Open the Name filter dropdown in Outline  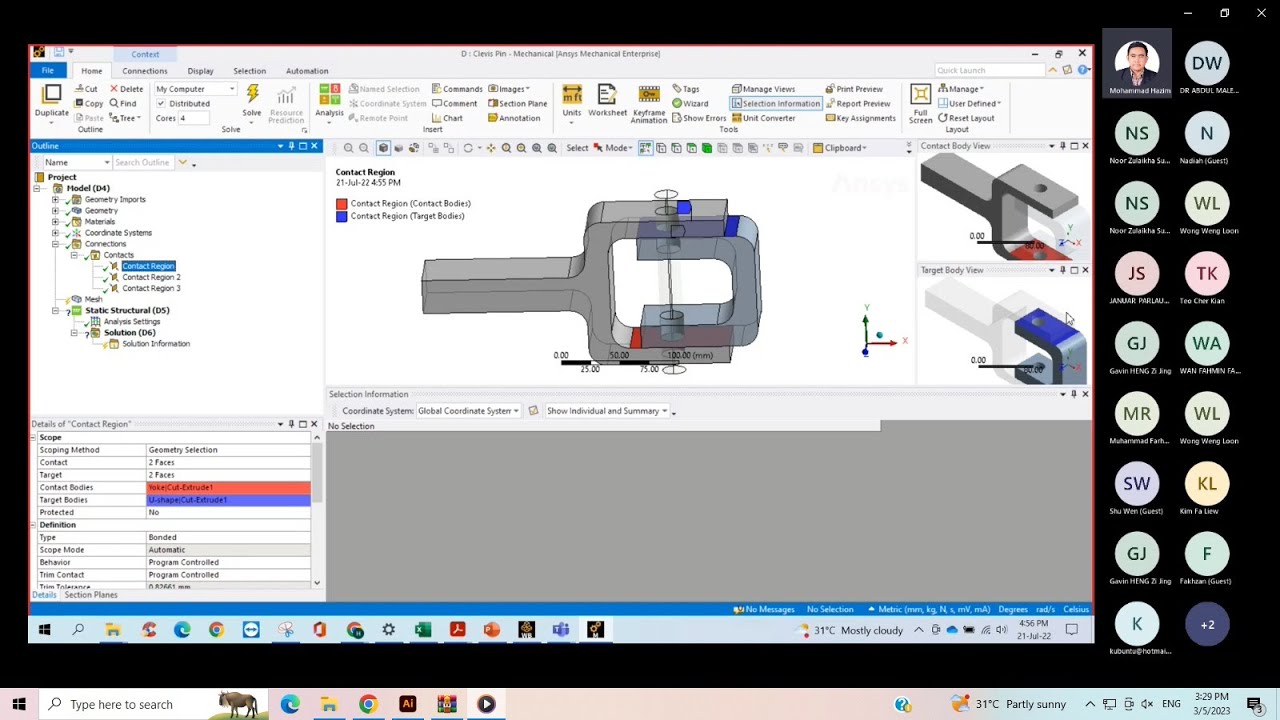[x=76, y=162]
